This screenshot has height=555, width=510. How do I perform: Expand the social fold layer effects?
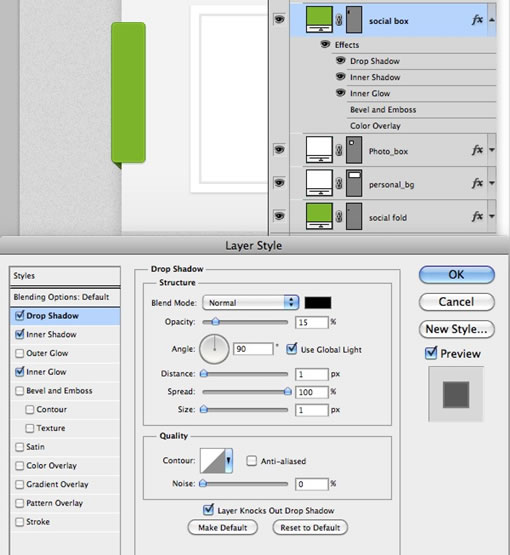(492, 216)
